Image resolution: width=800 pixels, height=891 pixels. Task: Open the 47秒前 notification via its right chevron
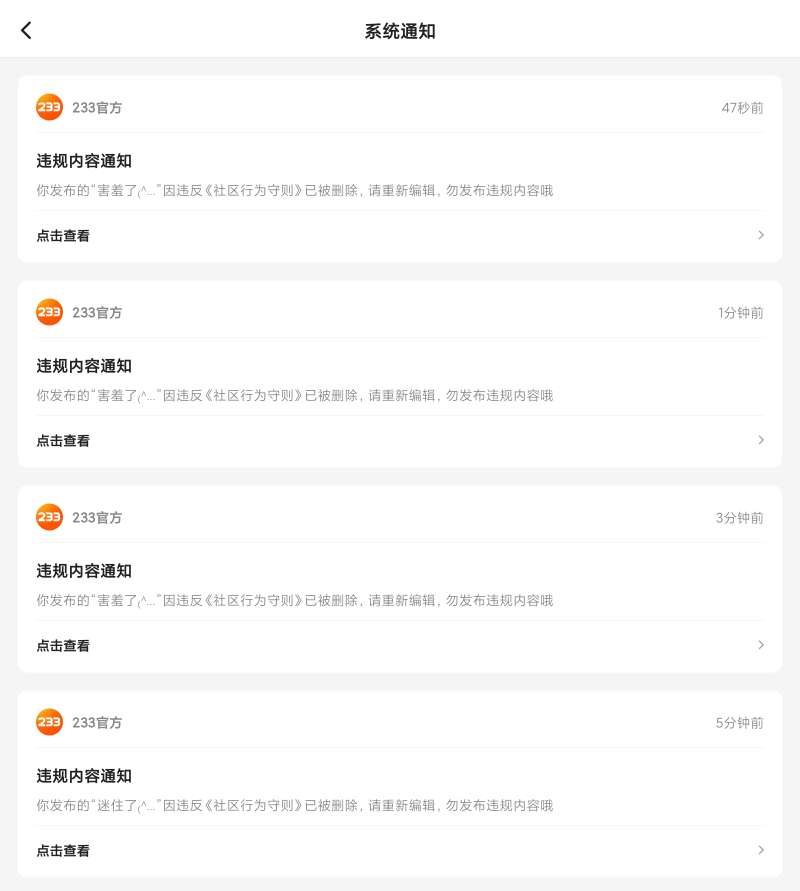[761, 235]
